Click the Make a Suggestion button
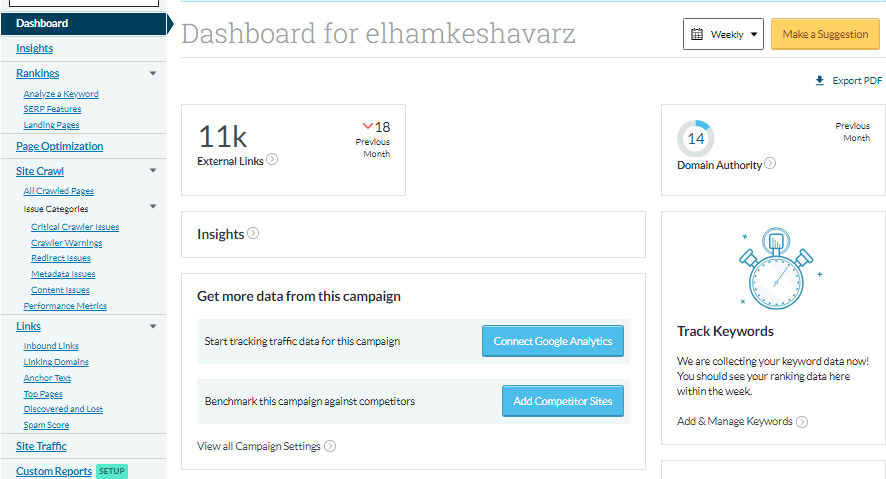 825,34
